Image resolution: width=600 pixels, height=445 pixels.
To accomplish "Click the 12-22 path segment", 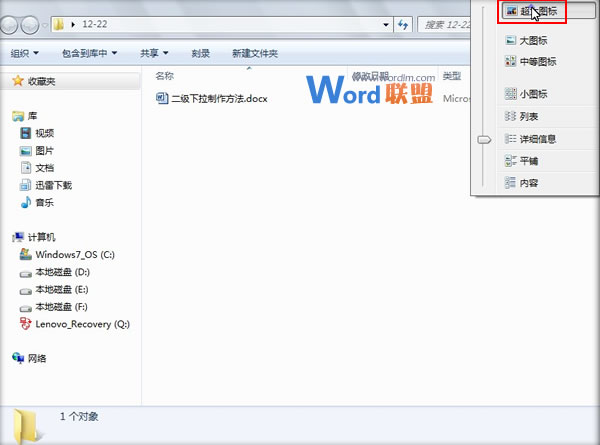I will click(x=95, y=24).
